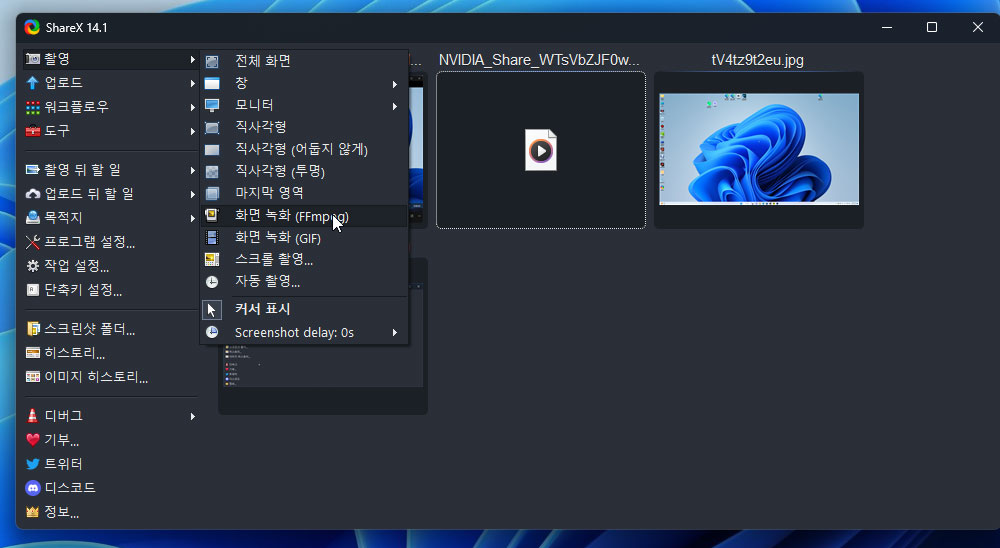This screenshot has width=1000, height=548.
Task: Expand the 도구 submenu arrow
Action: pyautogui.click(x=192, y=131)
